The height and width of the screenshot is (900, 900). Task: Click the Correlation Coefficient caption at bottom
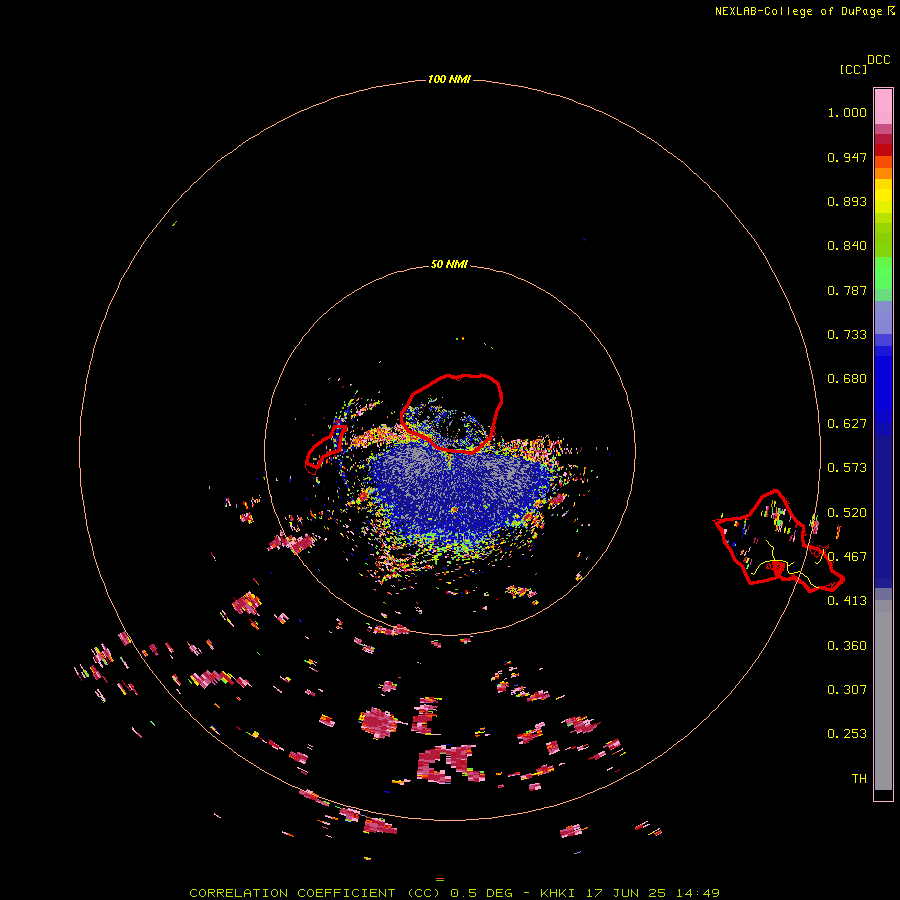click(454, 893)
